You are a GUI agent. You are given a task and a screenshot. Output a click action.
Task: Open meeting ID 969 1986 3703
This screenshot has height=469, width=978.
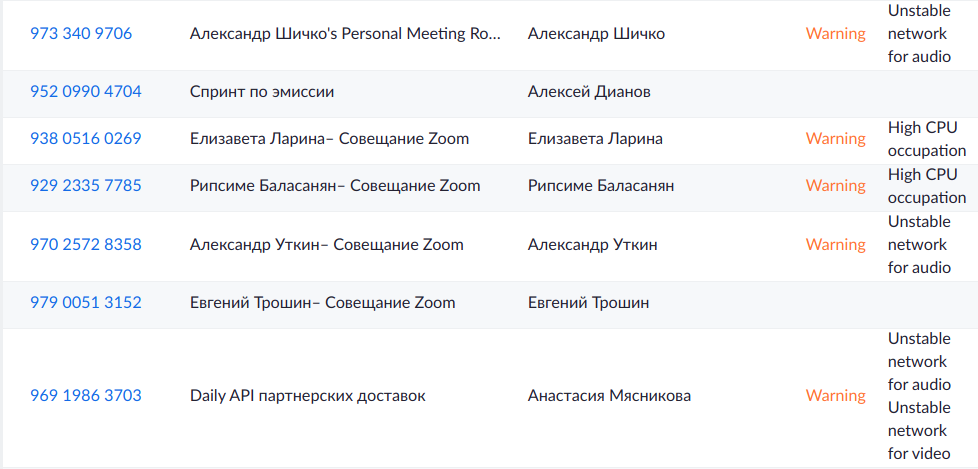click(85, 396)
